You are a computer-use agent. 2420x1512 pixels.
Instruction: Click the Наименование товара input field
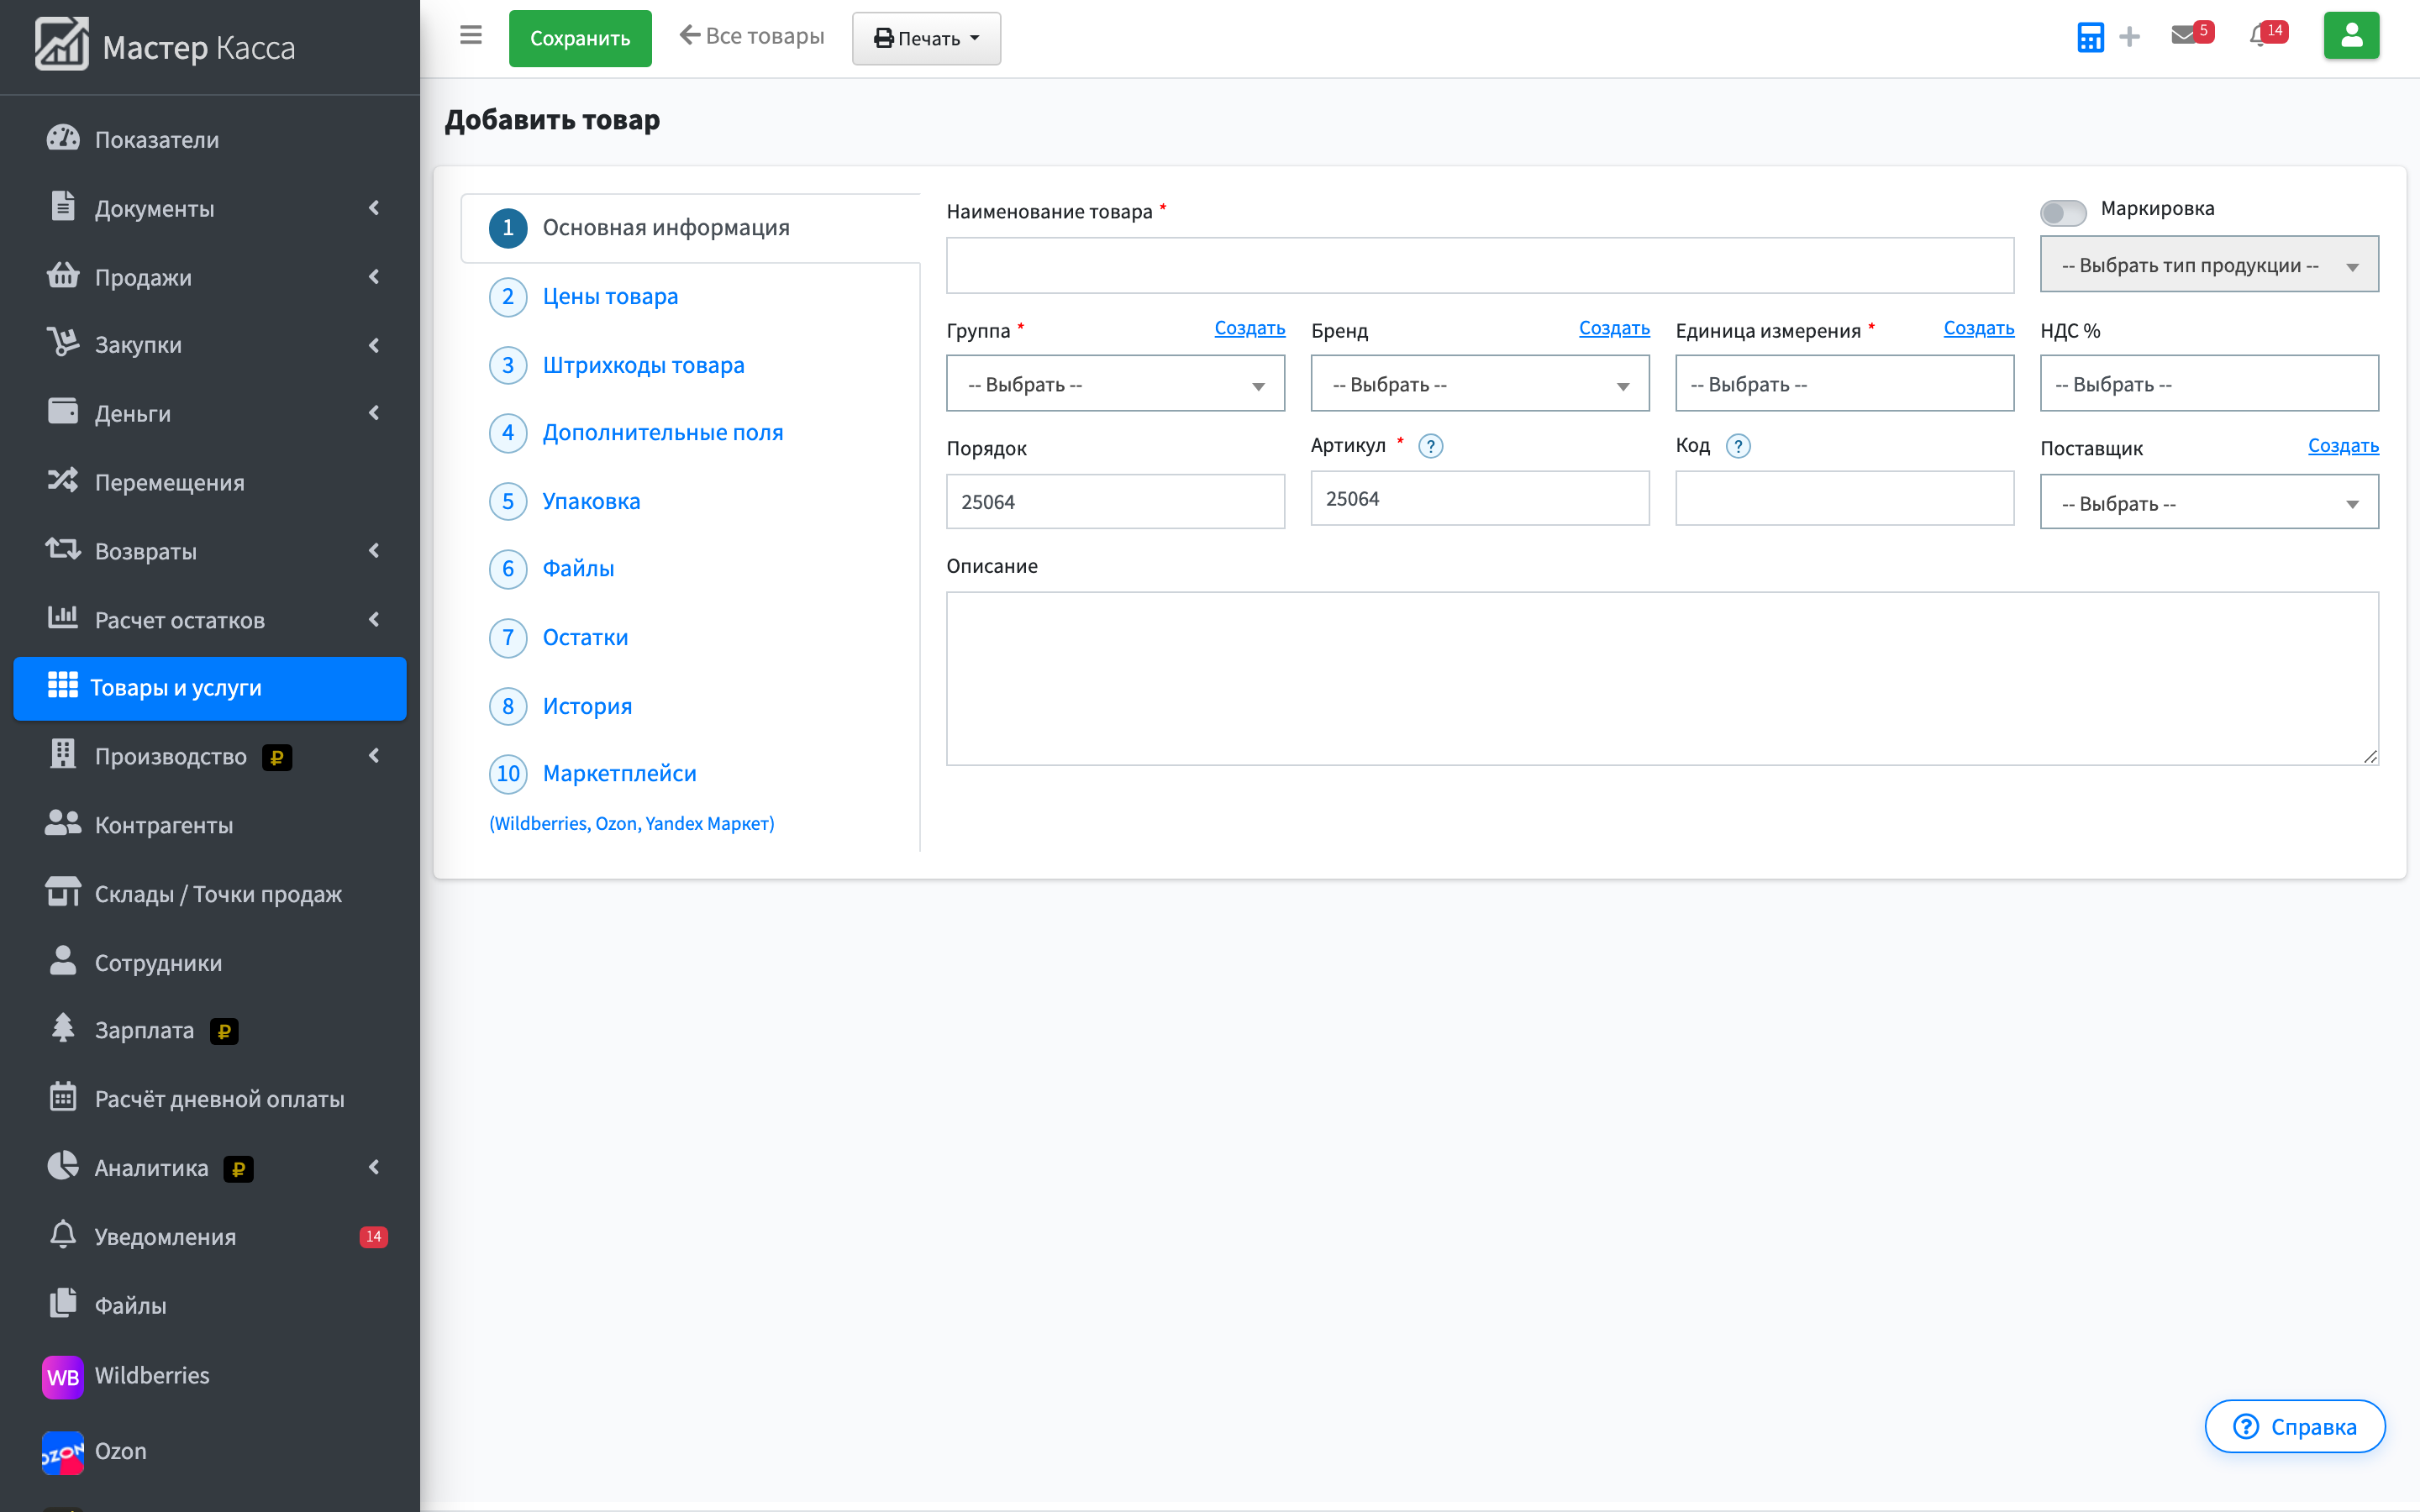tap(1480, 265)
